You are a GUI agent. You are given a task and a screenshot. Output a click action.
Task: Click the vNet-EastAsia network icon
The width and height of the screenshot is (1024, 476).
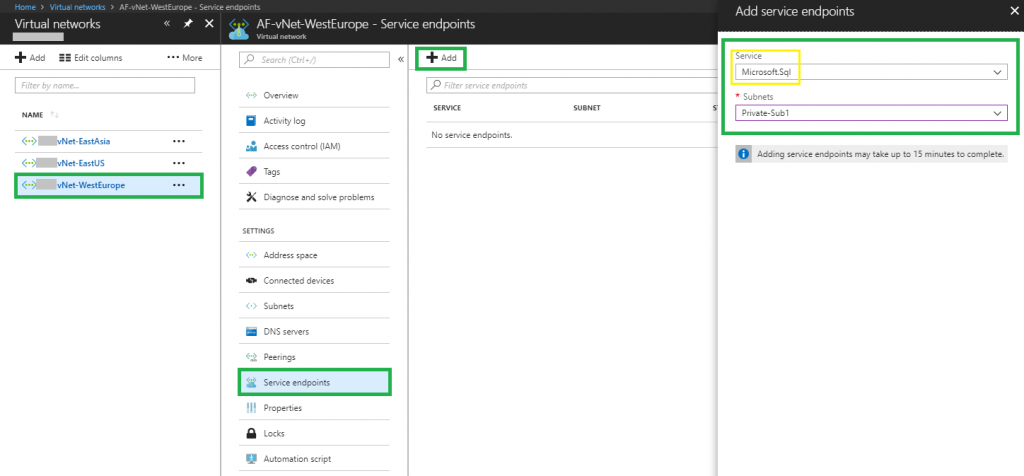click(x=29, y=140)
